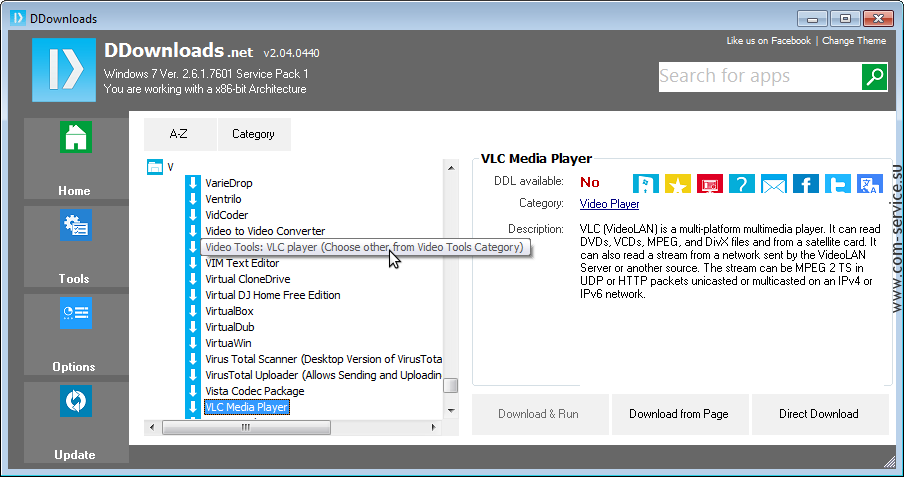
Task: Select VirusTotal Uploader entry
Action: [323, 375]
